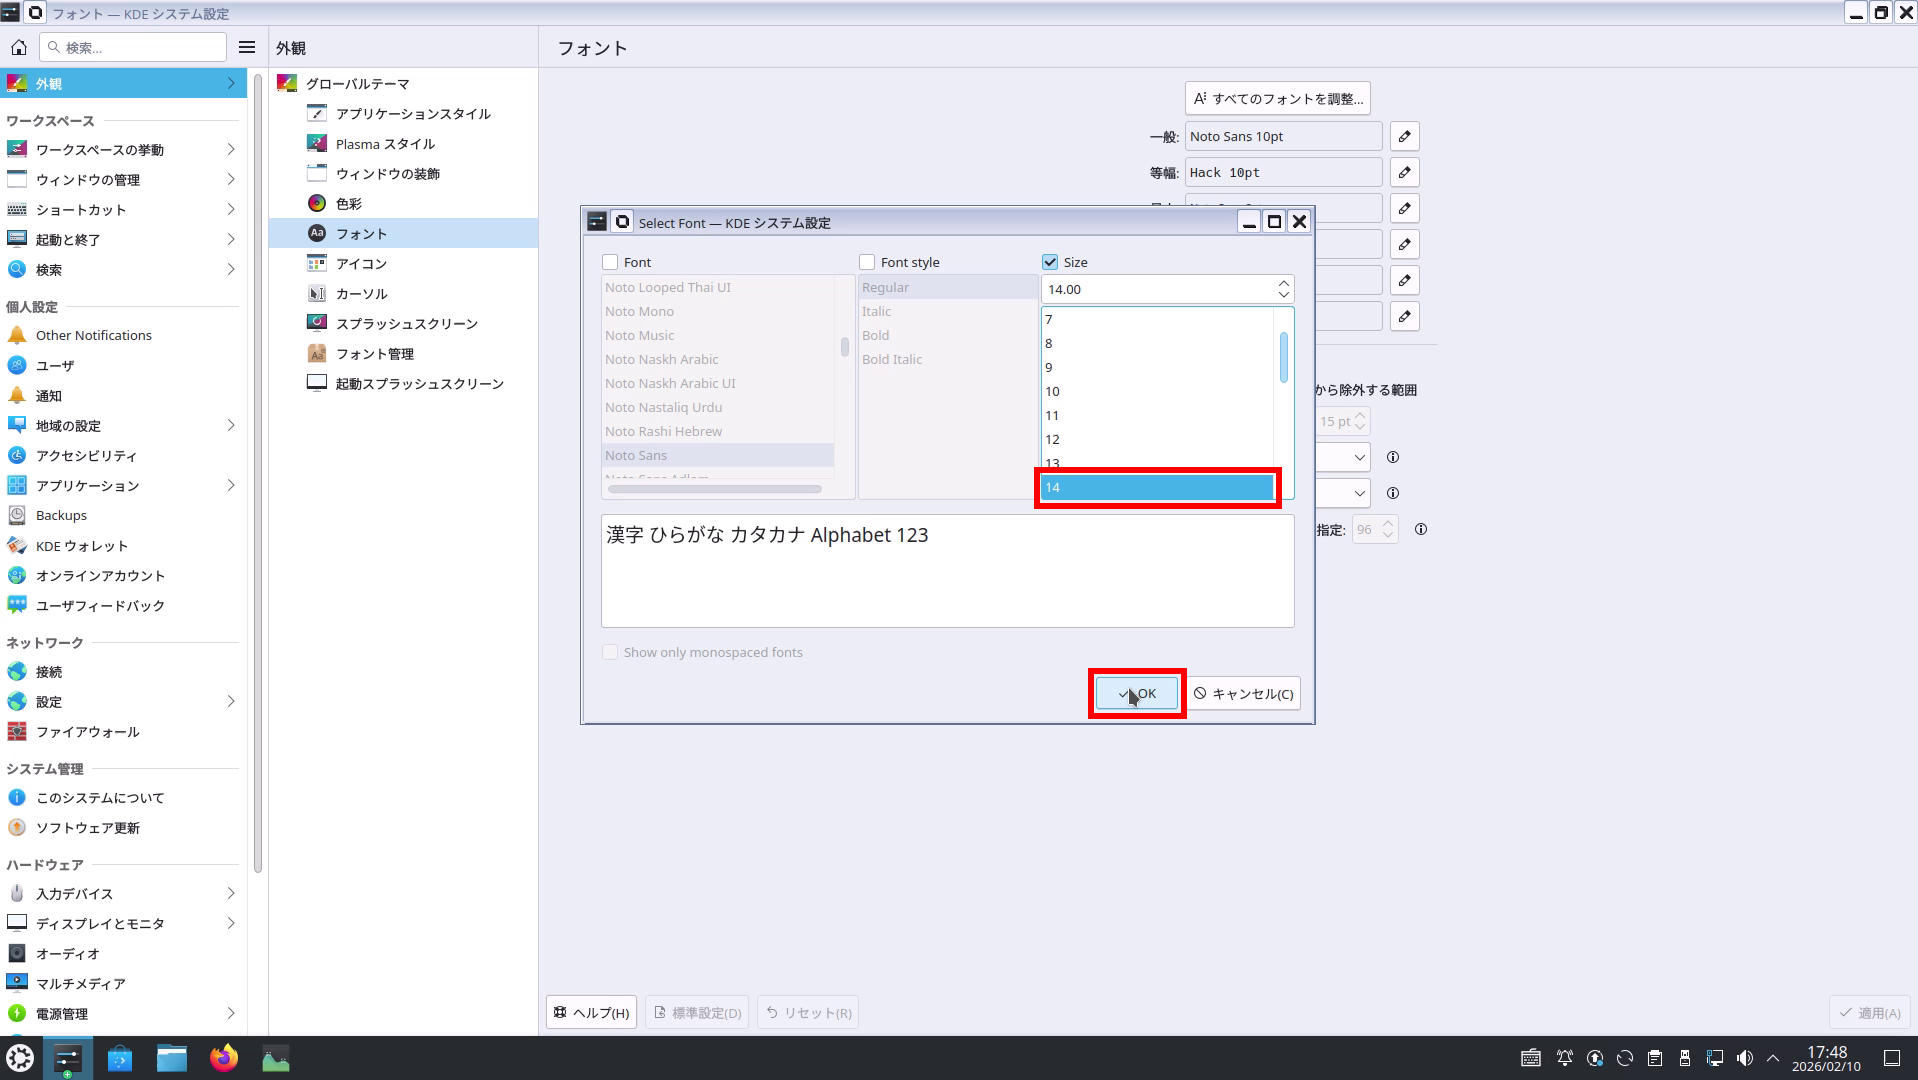Open the hamburger menu next to search
This screenshot has height=1080, width=1918.
pos(247,47)
